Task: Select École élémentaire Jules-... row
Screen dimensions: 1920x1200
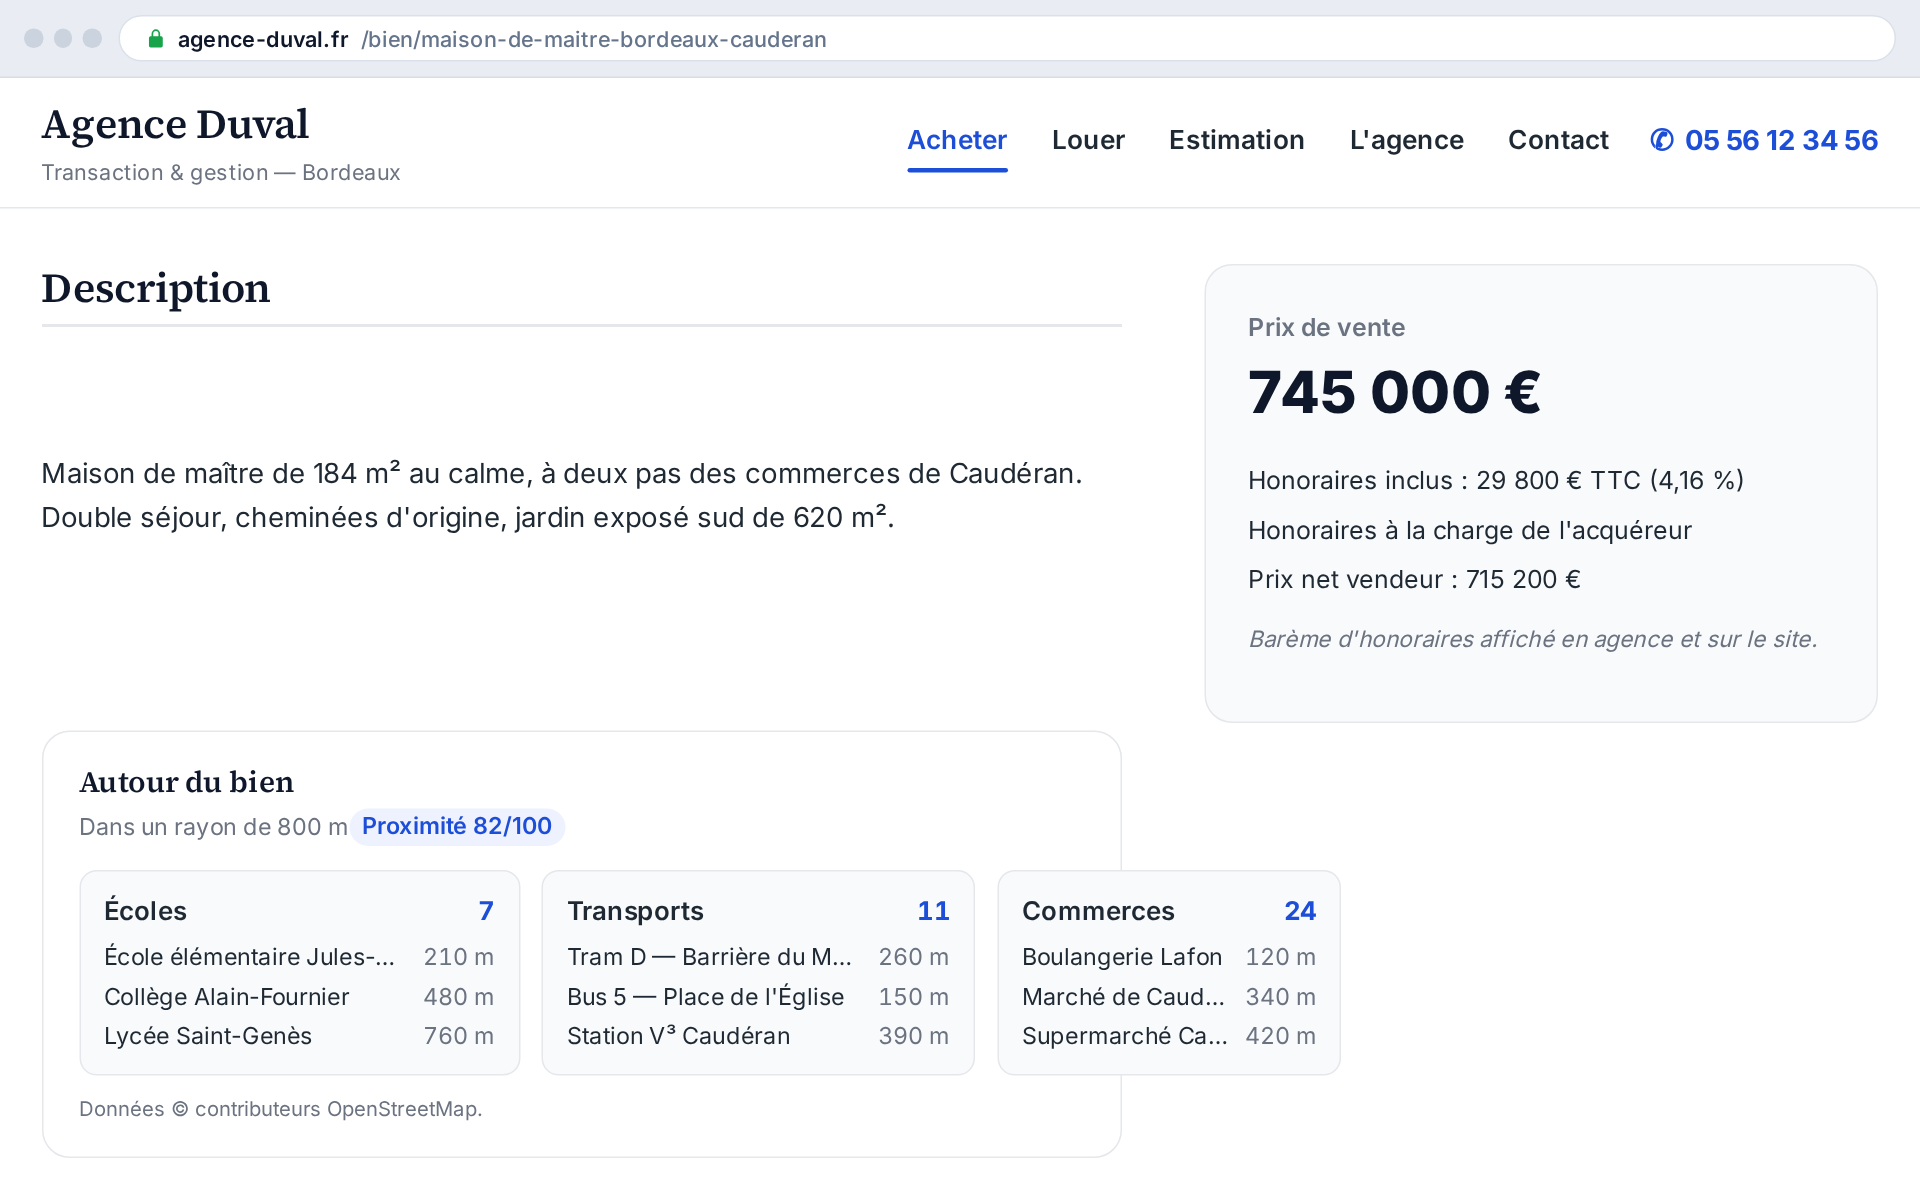Action: 299,957
